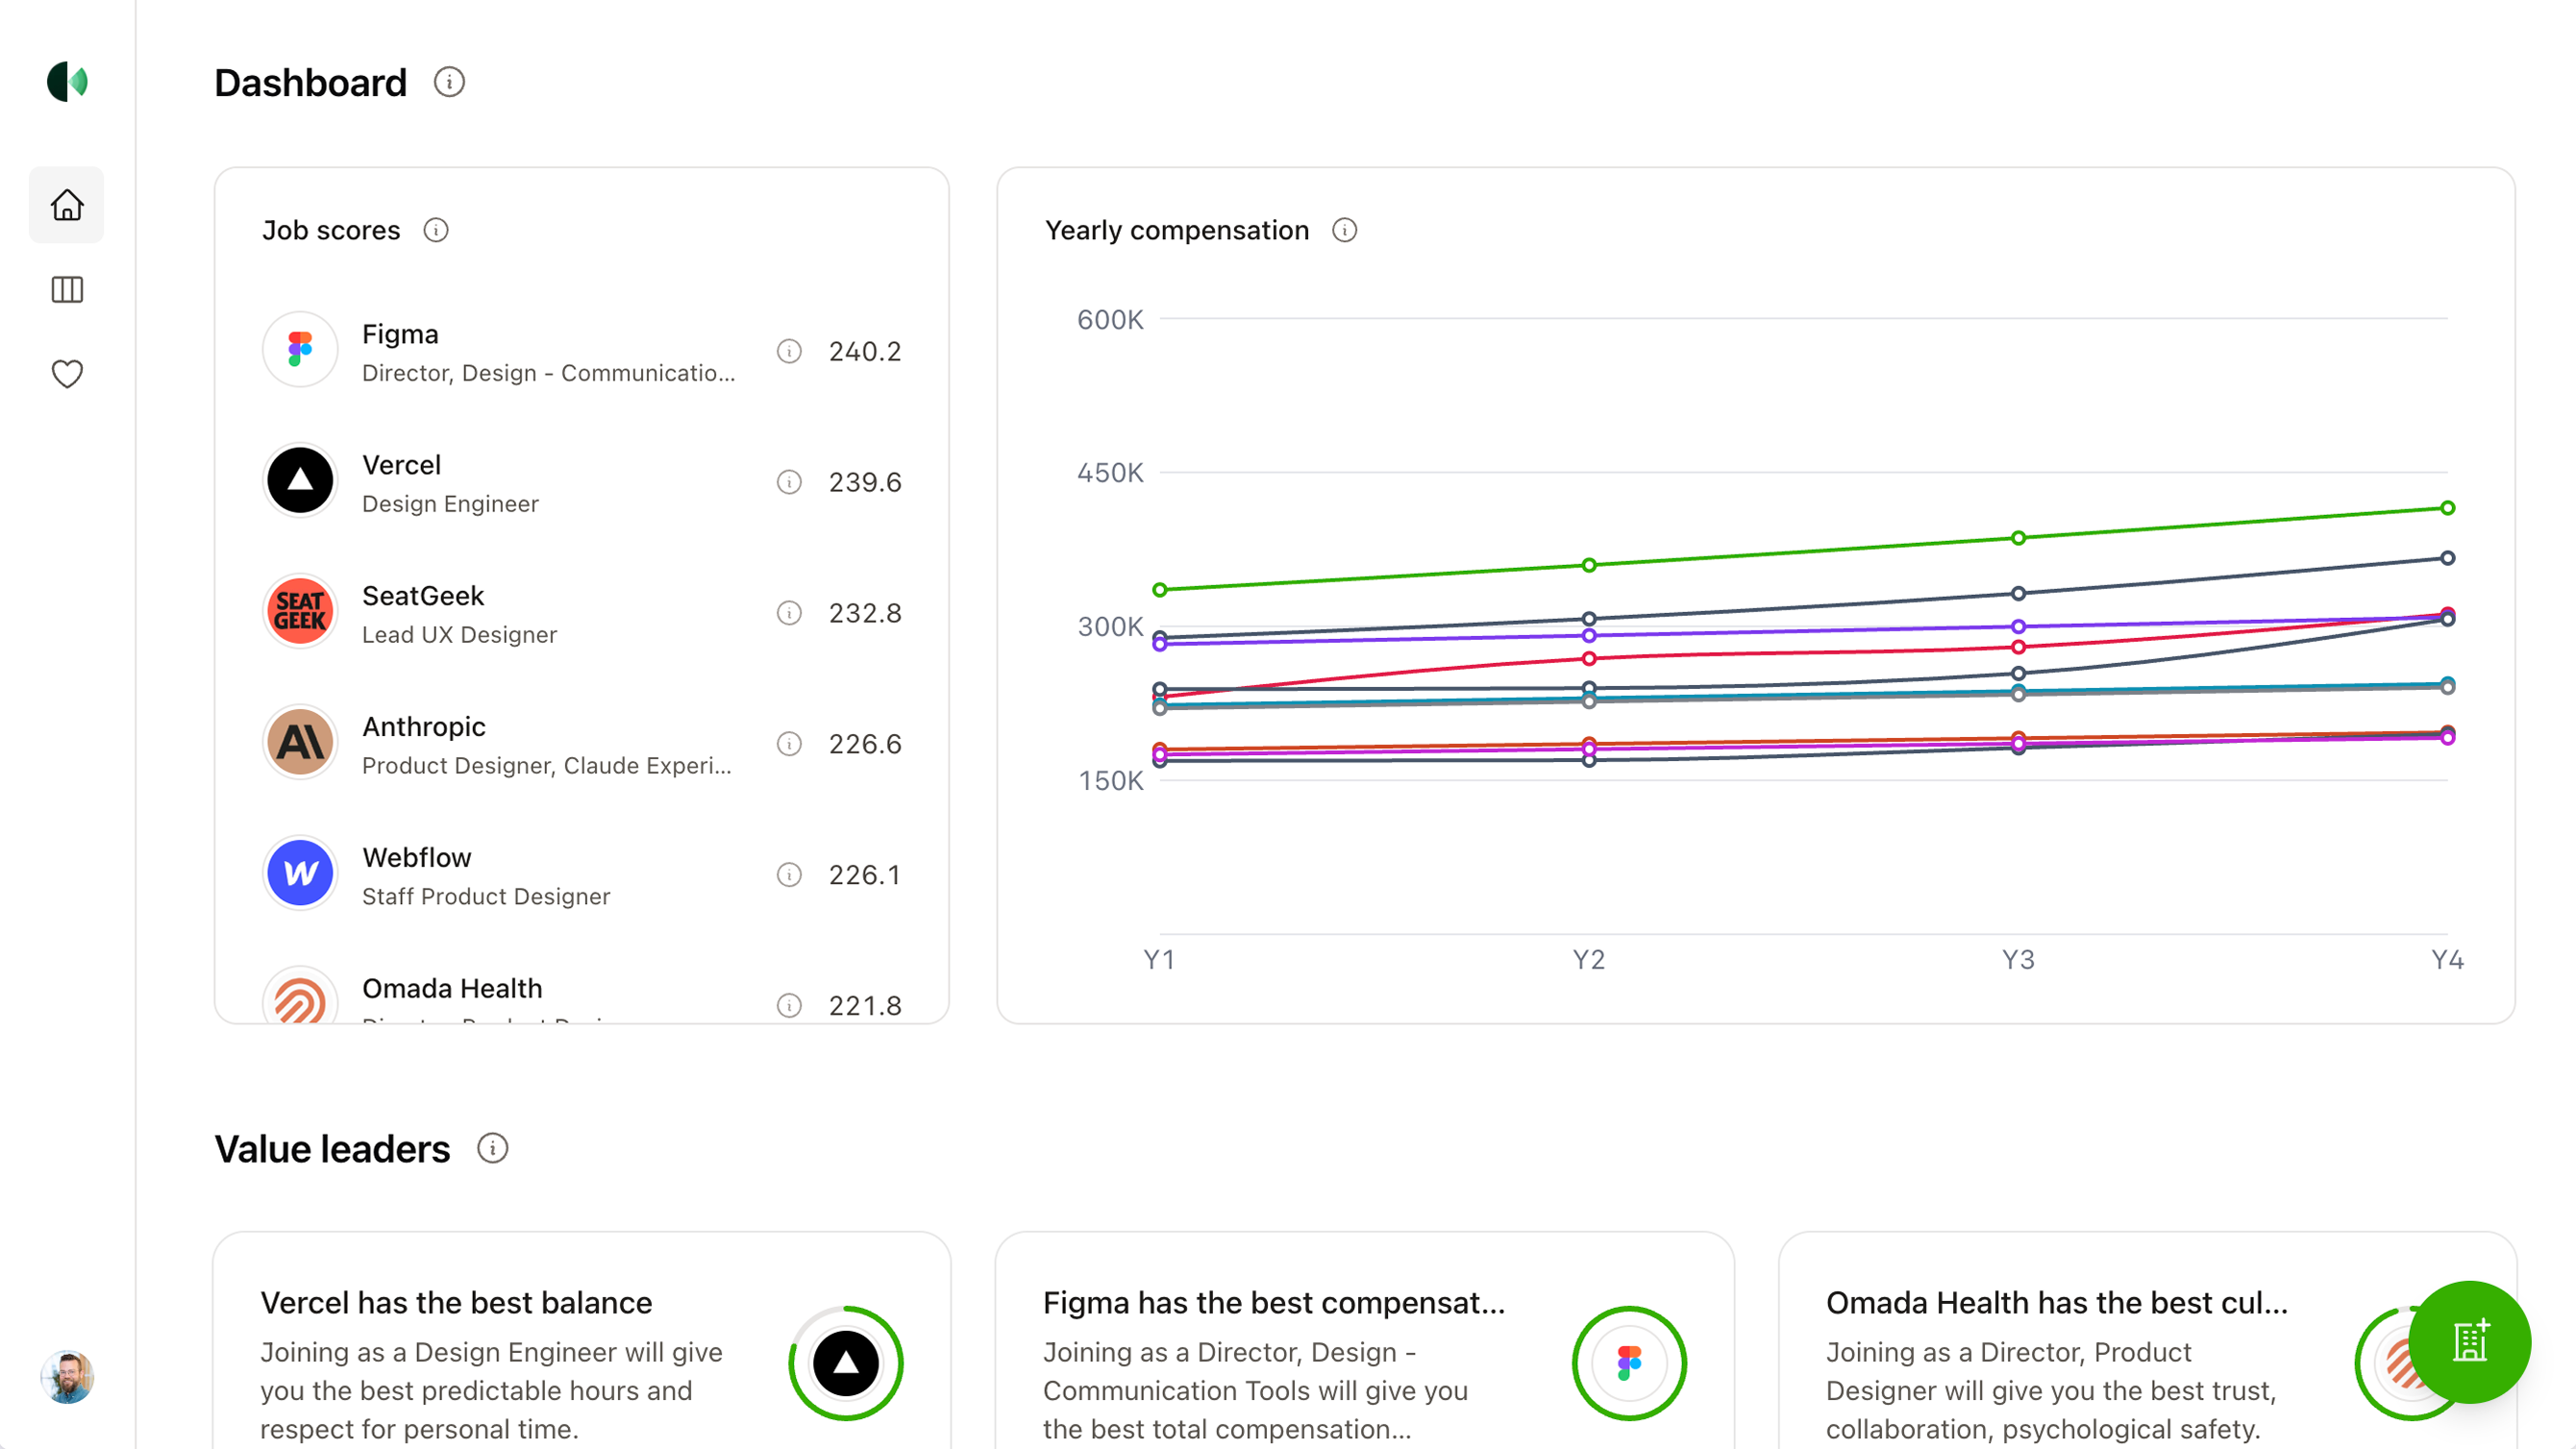Click the info icon next to Figma's 240.2 score
Screen dimensions: 2576x1449
[x=789, y=351]
